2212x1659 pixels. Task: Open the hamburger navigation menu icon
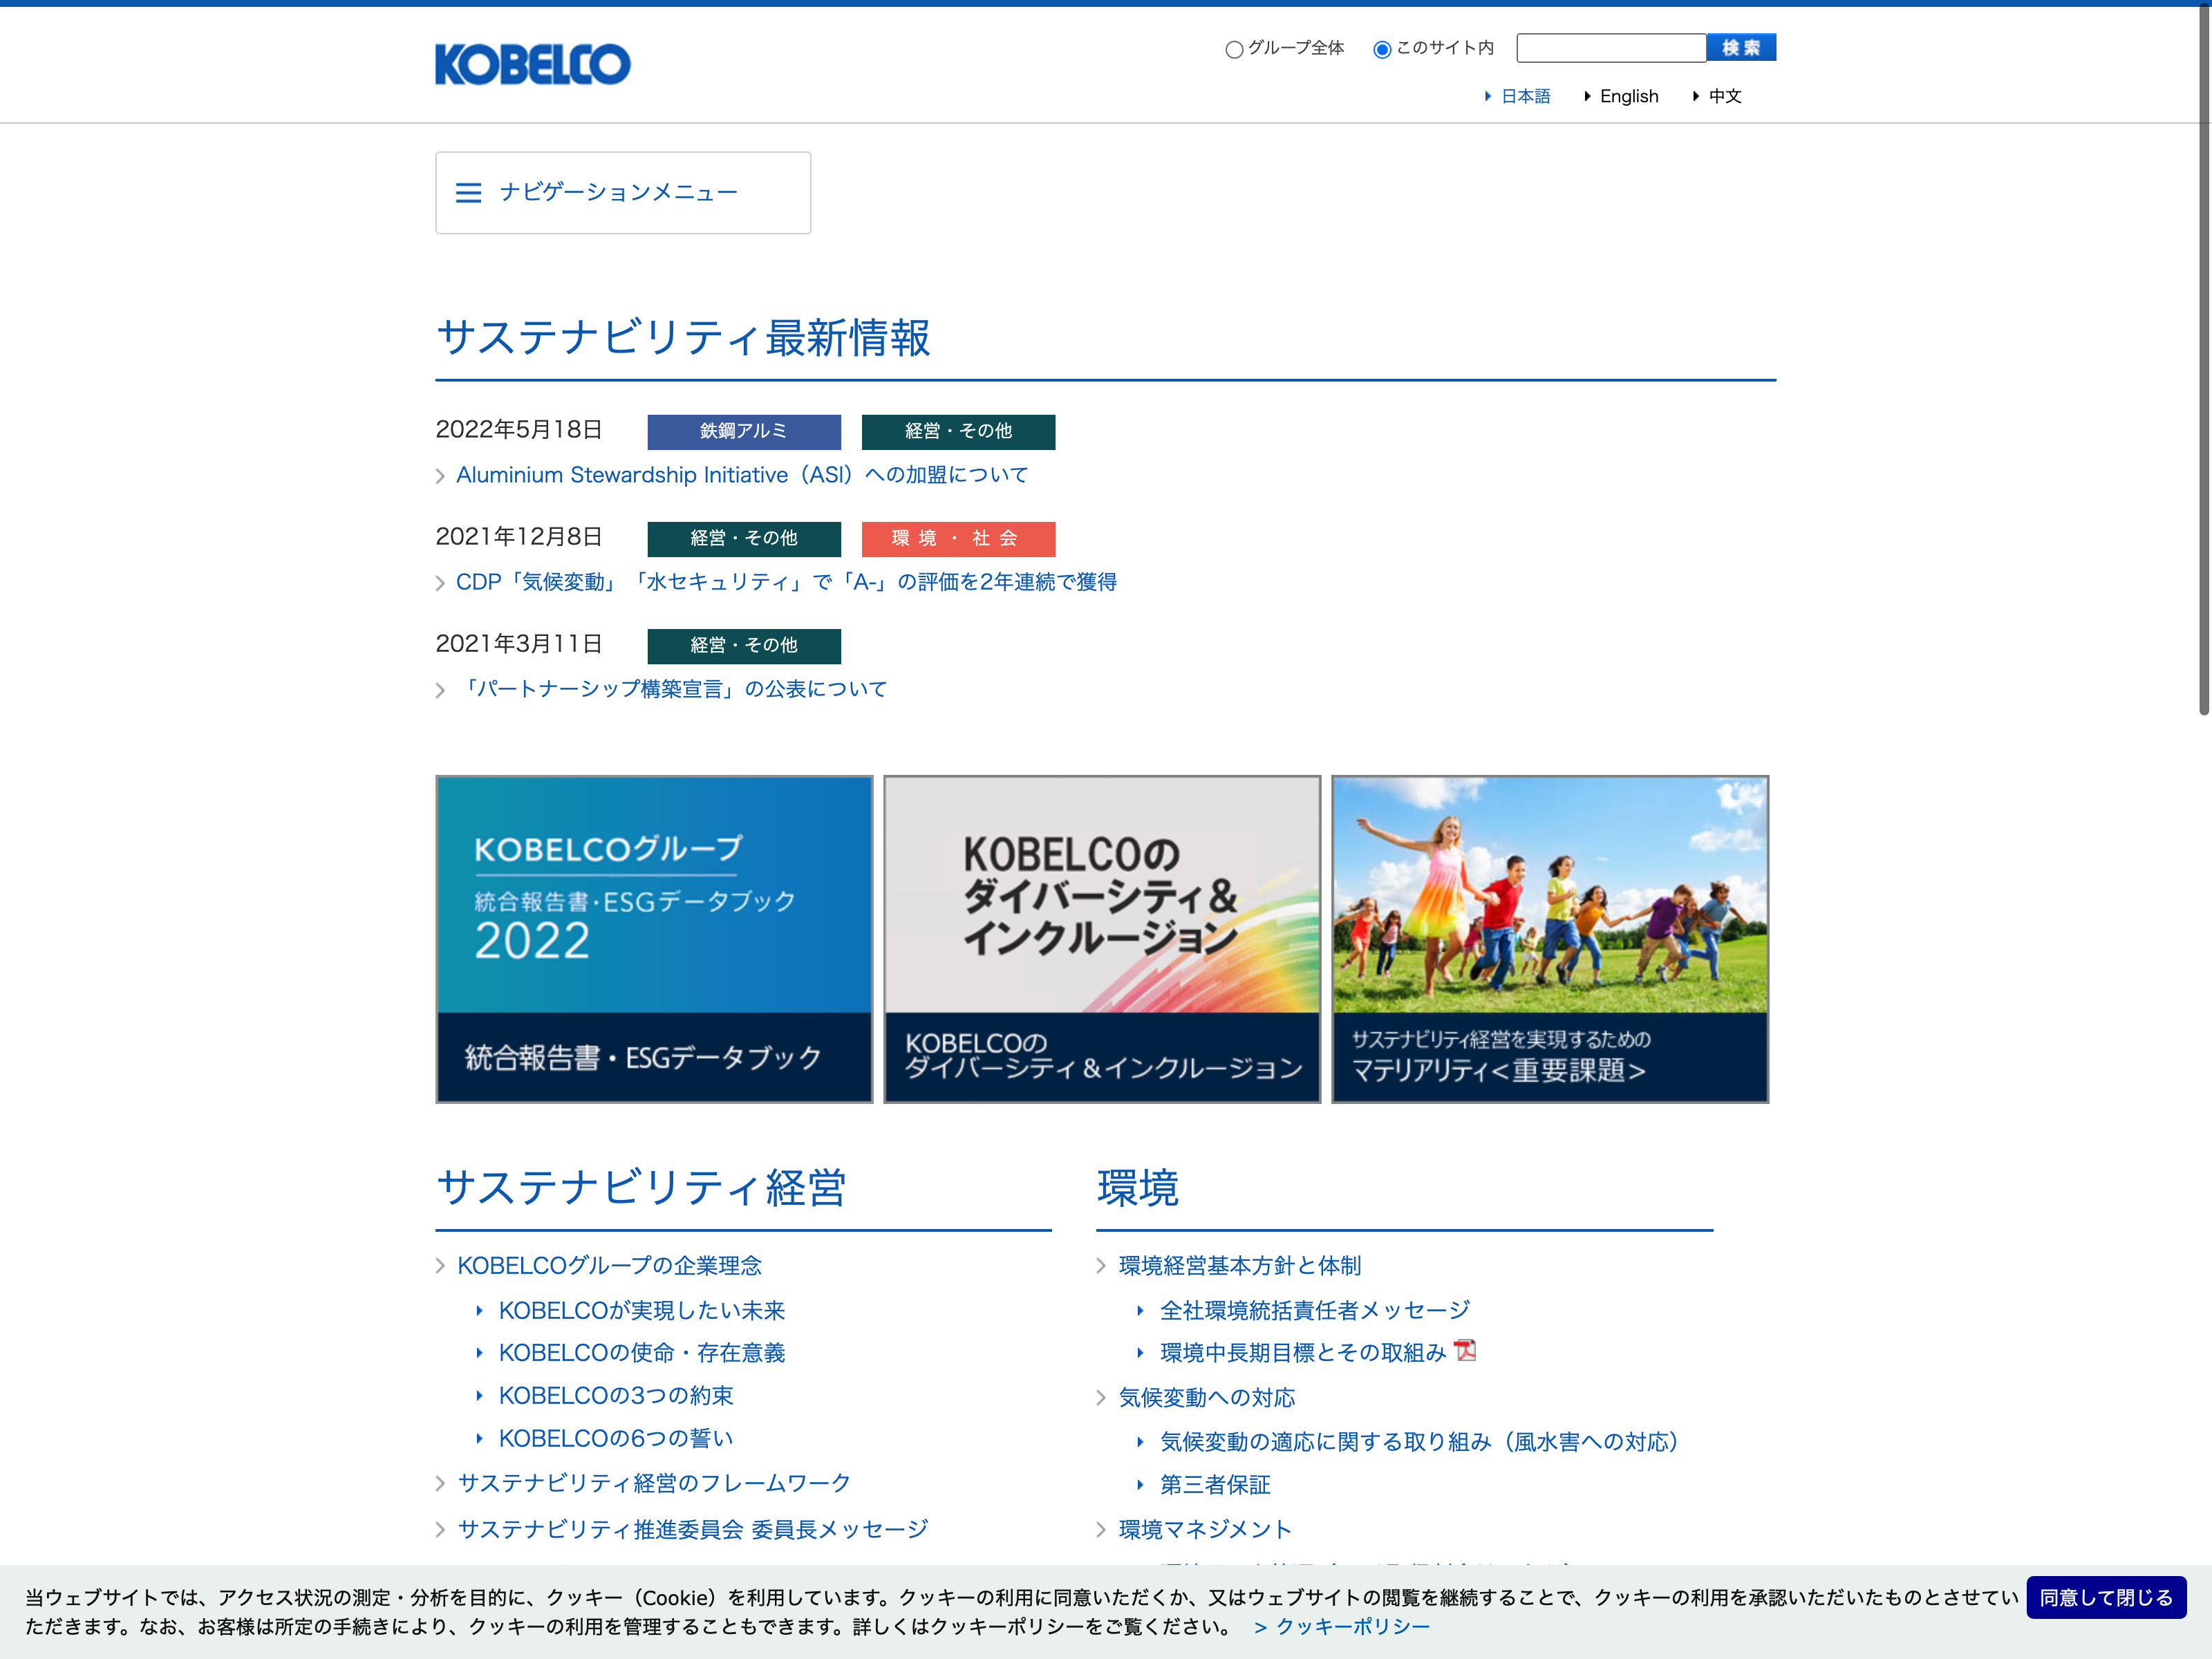[468, 192]
